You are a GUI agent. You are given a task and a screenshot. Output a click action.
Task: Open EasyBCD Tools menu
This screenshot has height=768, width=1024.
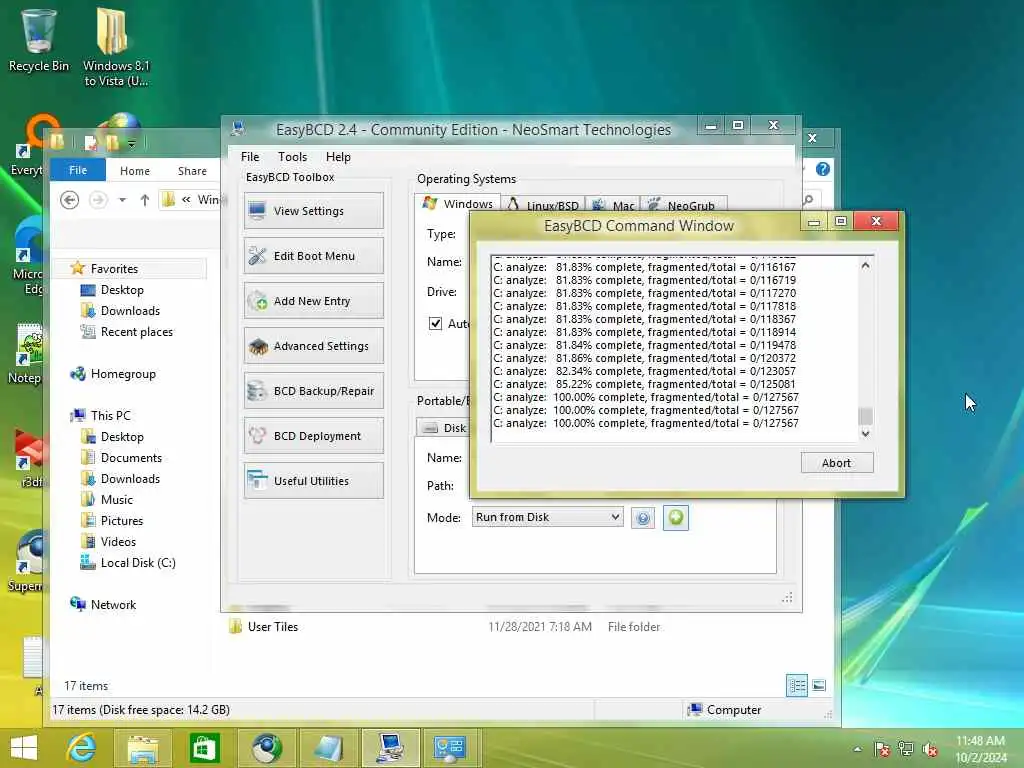292,157
